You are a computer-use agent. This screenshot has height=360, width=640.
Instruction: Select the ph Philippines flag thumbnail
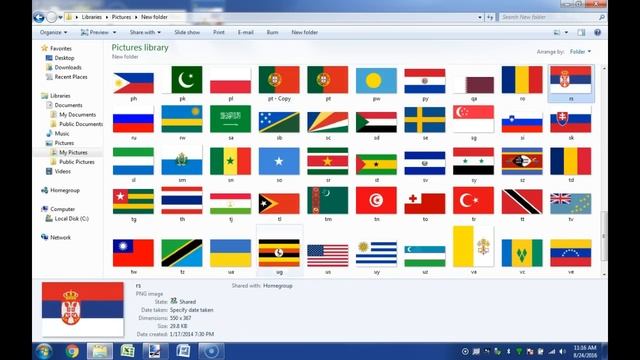click(133, 83)
